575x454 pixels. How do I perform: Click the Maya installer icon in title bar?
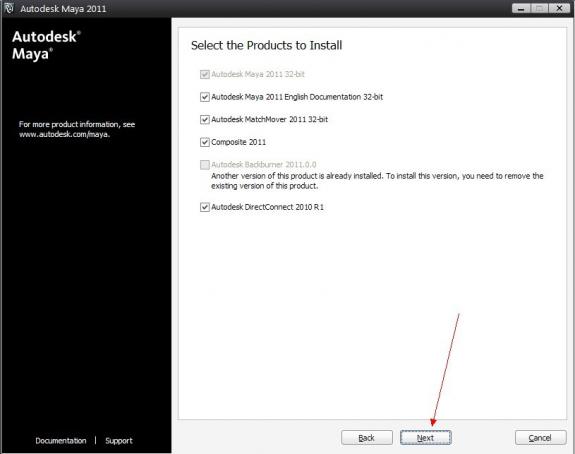pos(9,8)
